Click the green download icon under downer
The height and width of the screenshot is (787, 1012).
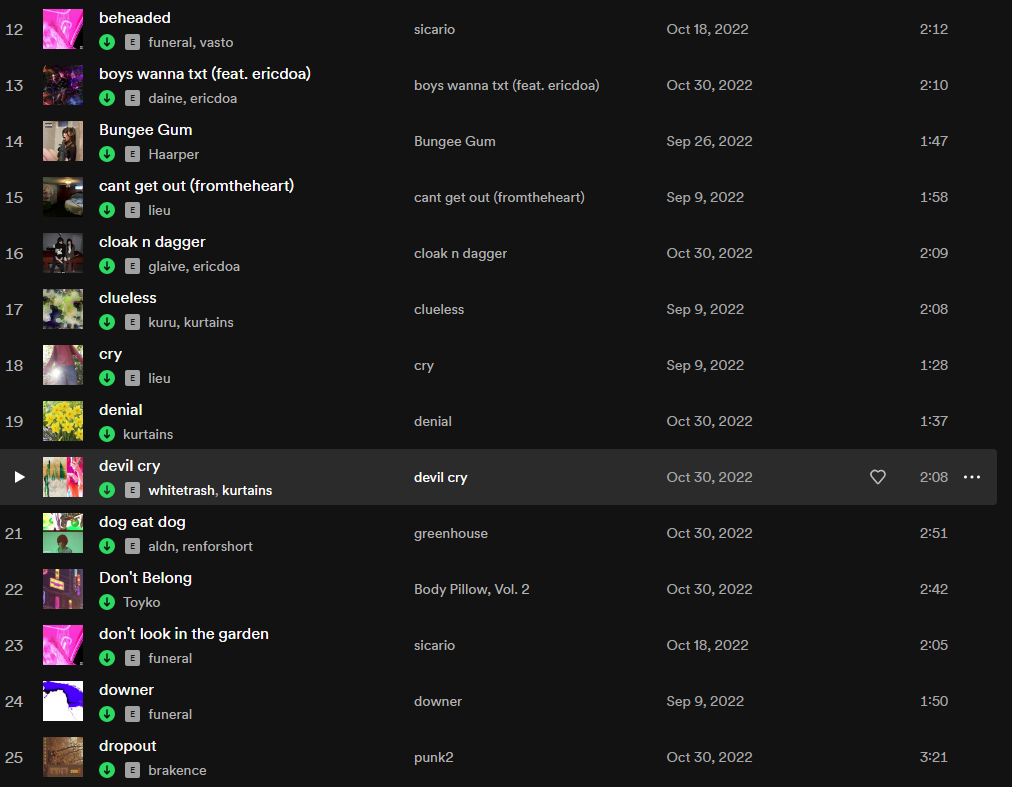click(x=107, y=714)
